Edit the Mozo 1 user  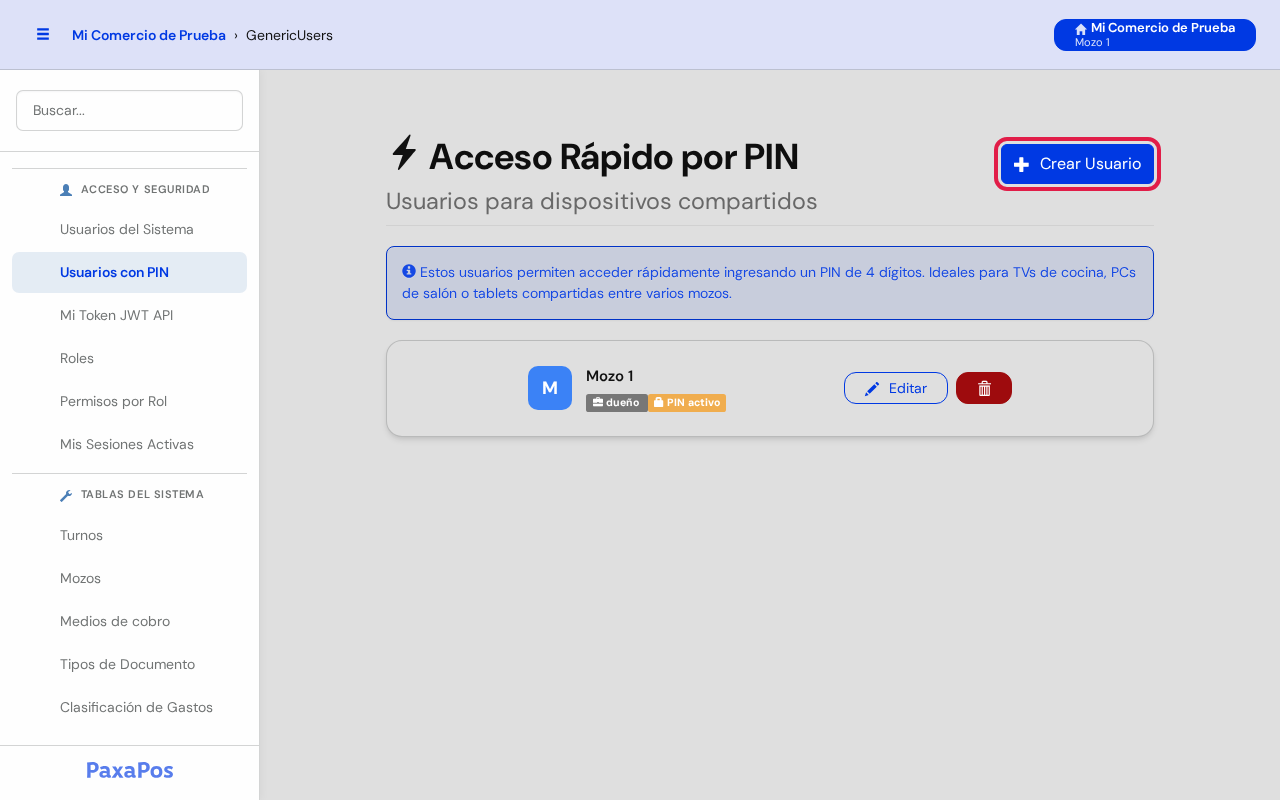click(x=896, y=388)
